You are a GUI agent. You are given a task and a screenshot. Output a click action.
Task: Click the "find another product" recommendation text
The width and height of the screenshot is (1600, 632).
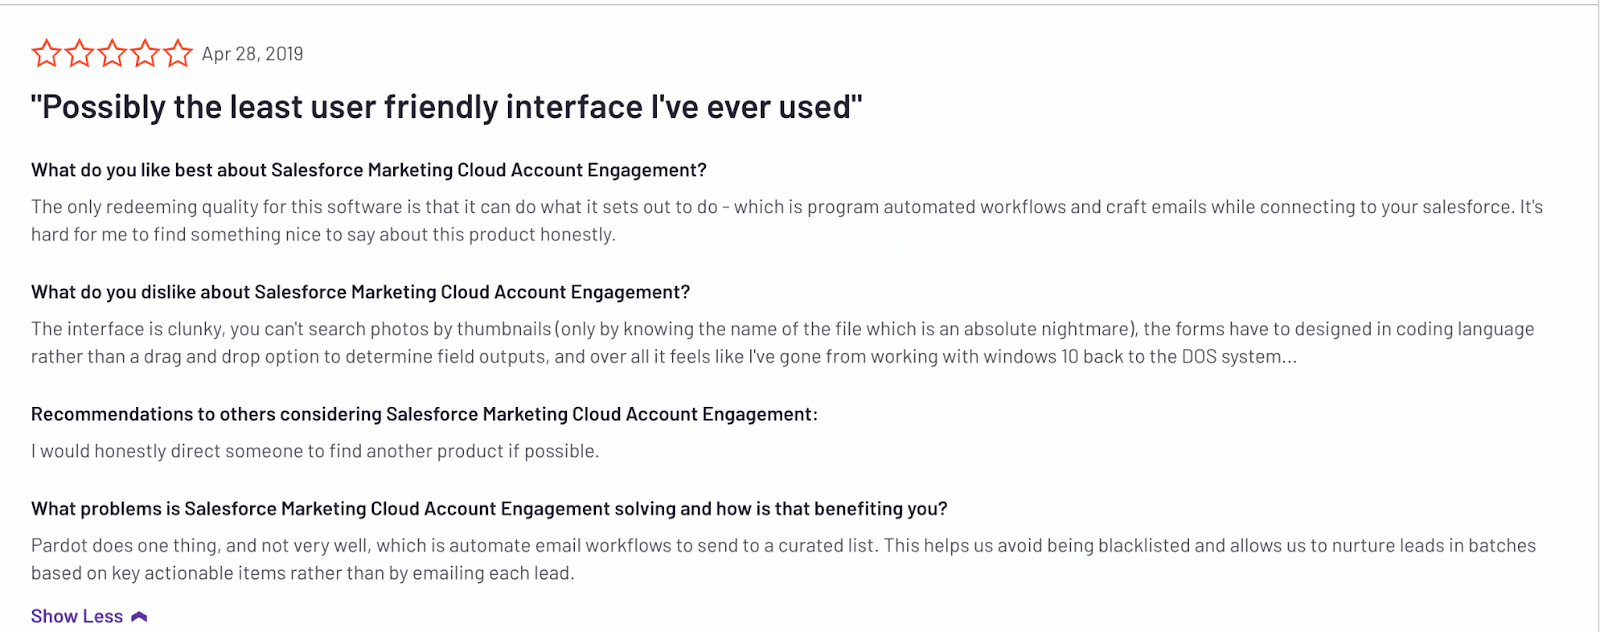(315, 451)
